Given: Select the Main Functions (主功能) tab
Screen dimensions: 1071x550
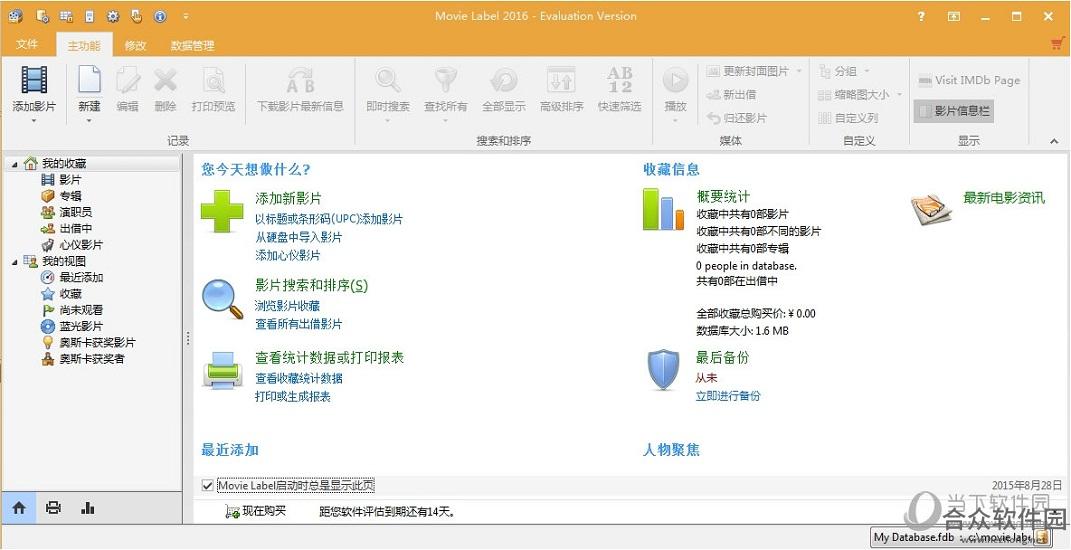Looking at the screenshot, I should [x=84, y=45].
